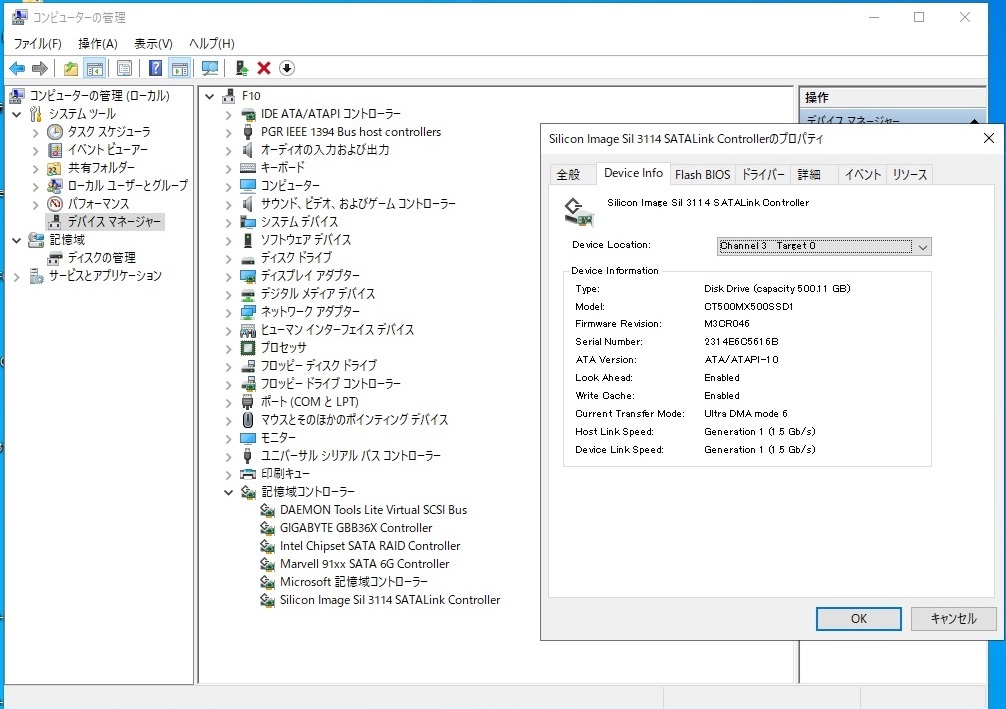1006x709 pixels.
Task: Click Ultra DMA mode 6 value
Action: click(746, 414)
